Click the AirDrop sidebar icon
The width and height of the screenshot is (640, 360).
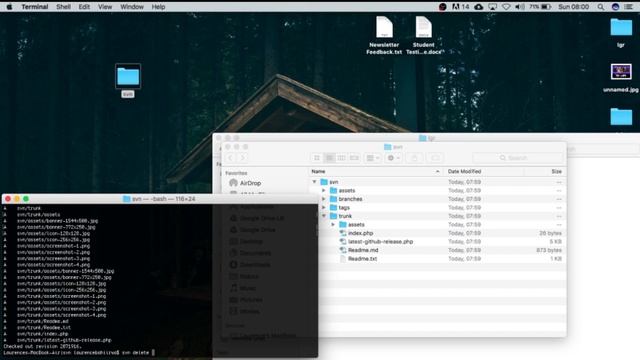[233, 183]
